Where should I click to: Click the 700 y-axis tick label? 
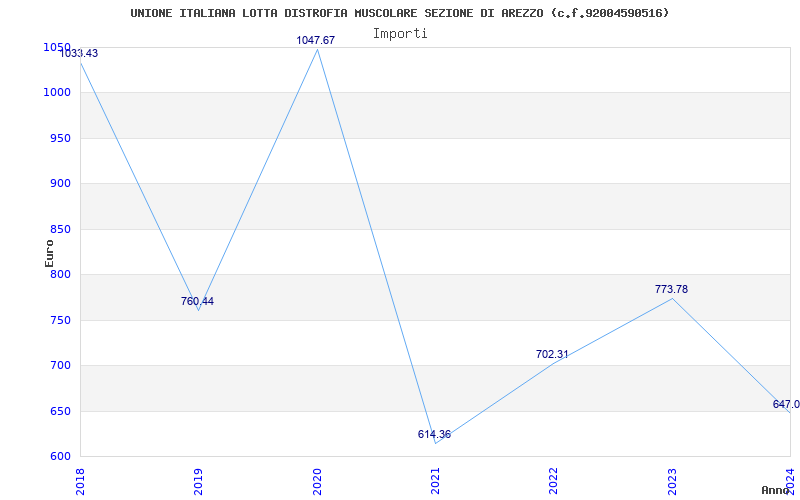(x=62, y=366)
